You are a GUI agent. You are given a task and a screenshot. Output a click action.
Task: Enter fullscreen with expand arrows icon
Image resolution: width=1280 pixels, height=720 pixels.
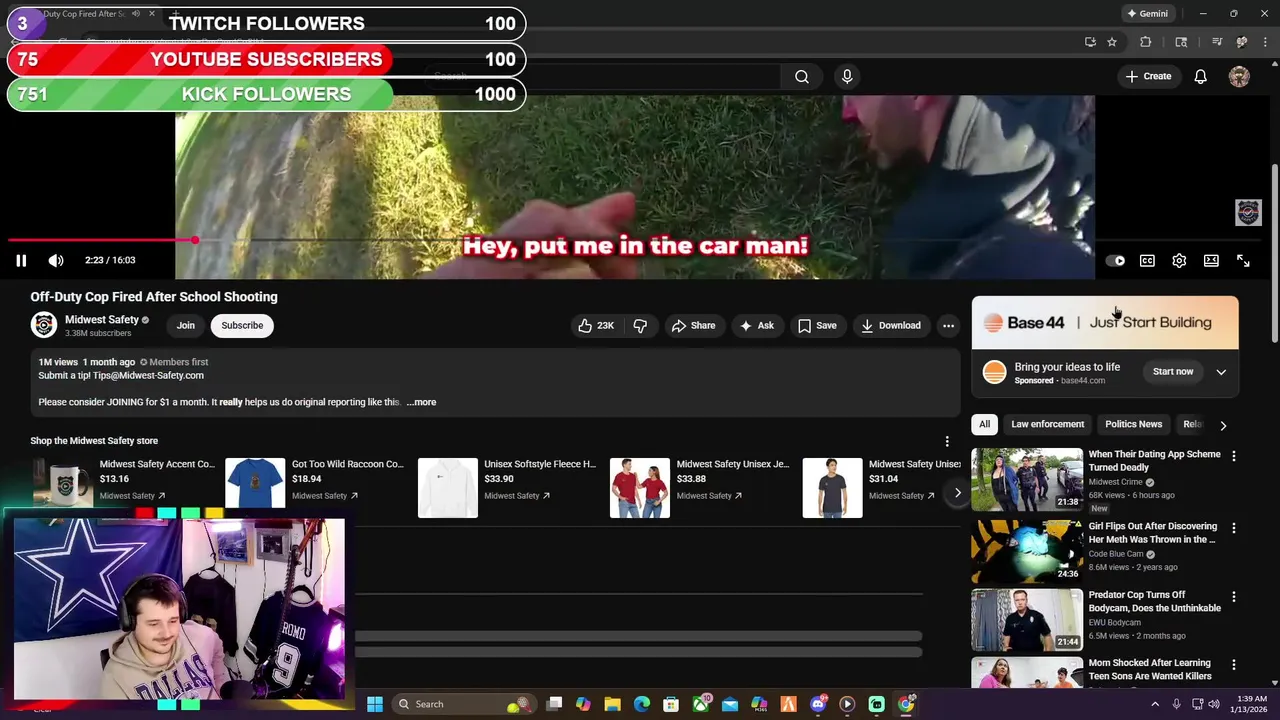click(x=1243, y=261)
